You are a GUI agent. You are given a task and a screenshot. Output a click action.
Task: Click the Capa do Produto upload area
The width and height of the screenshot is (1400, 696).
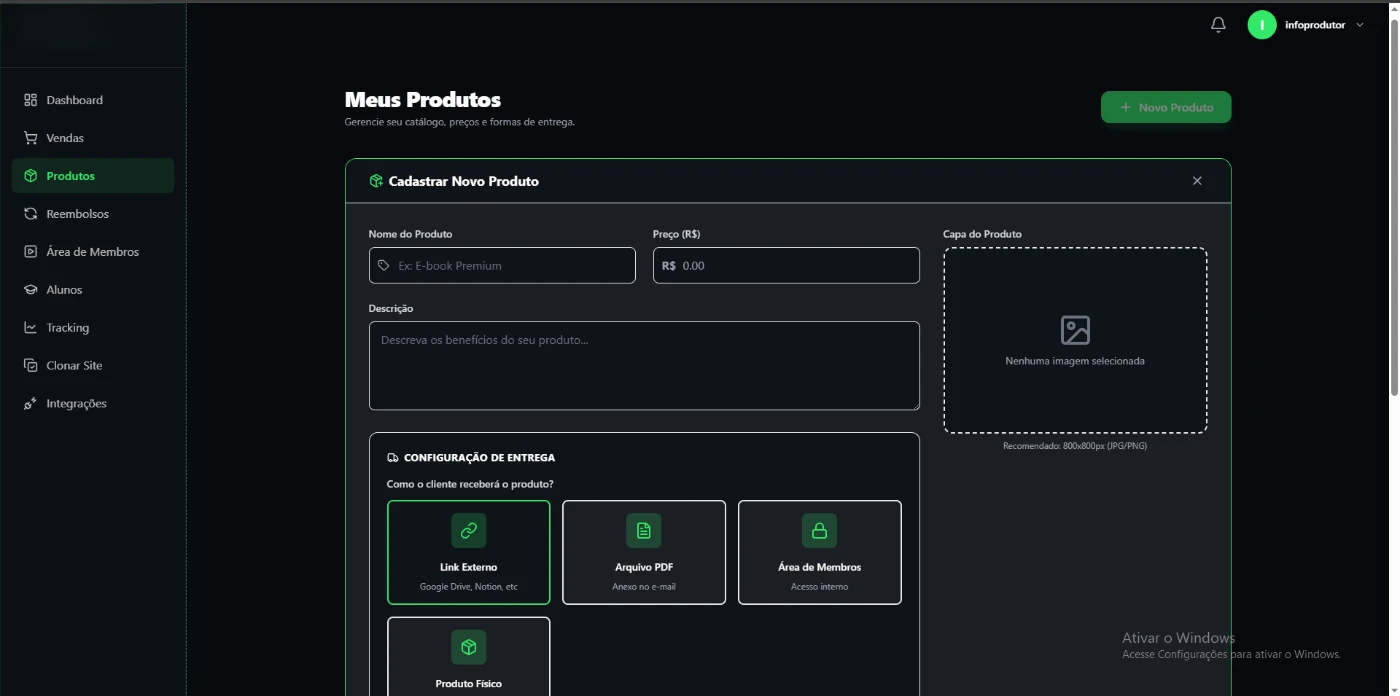pos(1075,340)
